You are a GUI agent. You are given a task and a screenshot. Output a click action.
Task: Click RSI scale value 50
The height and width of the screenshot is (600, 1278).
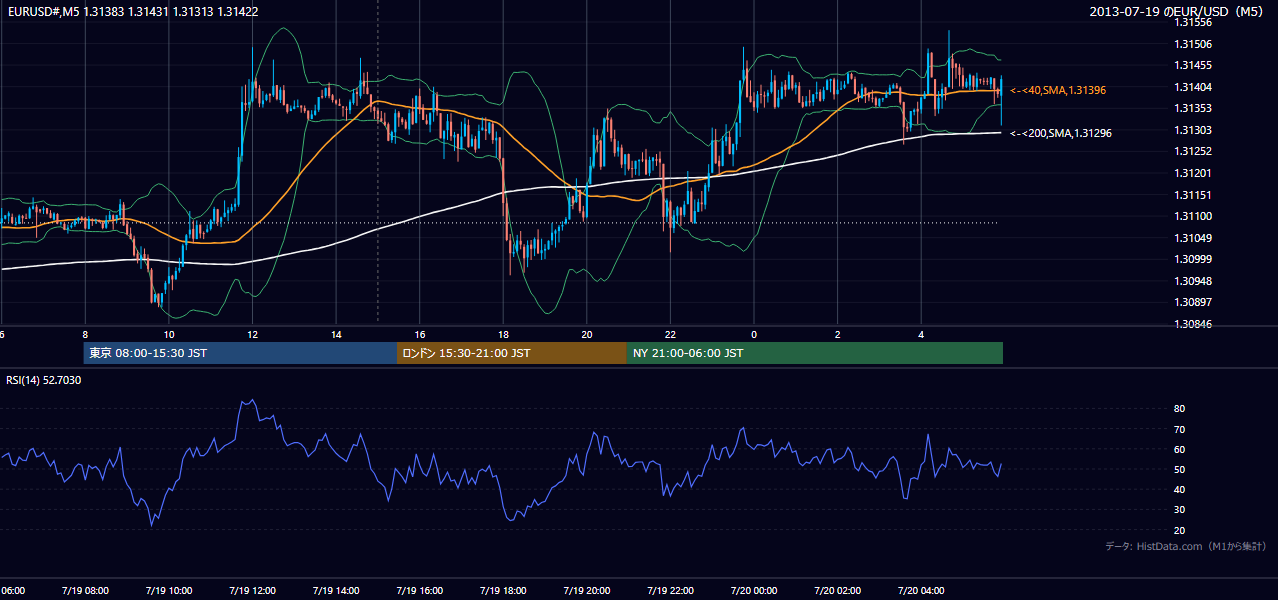(1180, 469)
